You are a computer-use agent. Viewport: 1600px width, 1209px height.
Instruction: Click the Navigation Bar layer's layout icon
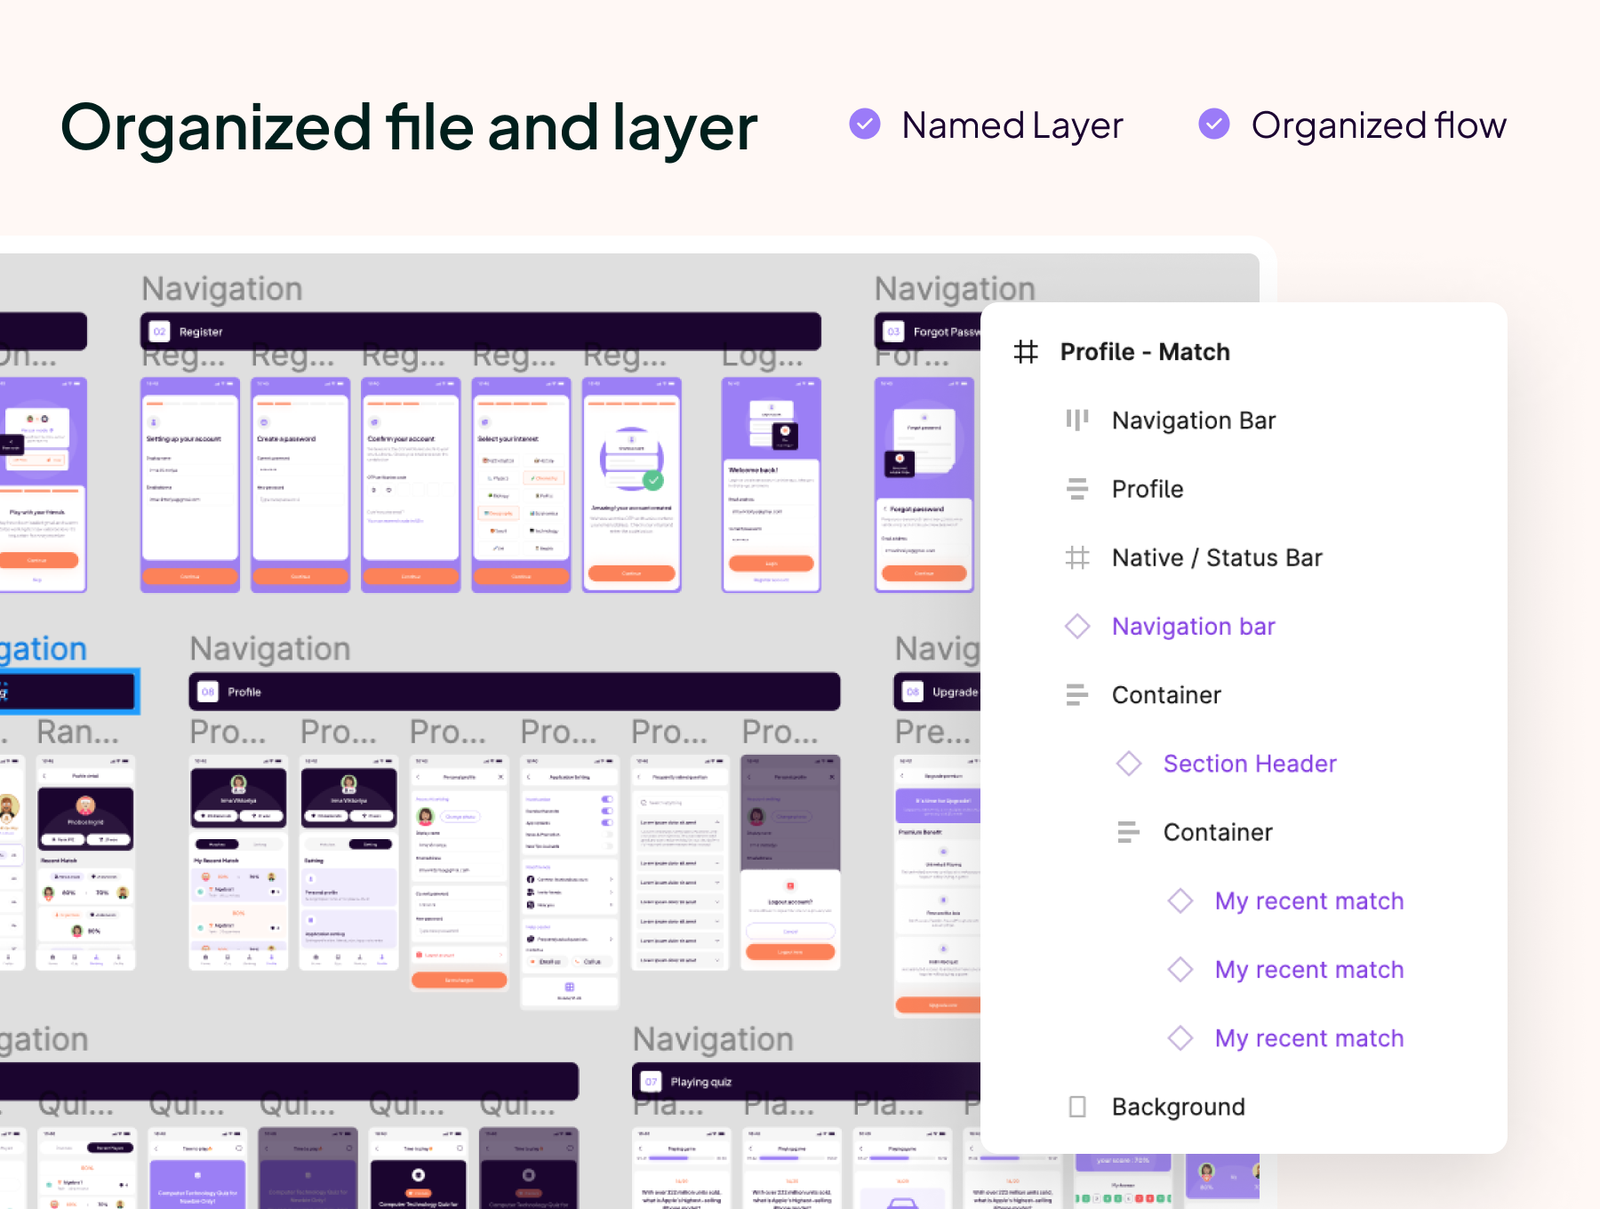click(x=1077, y=420)
